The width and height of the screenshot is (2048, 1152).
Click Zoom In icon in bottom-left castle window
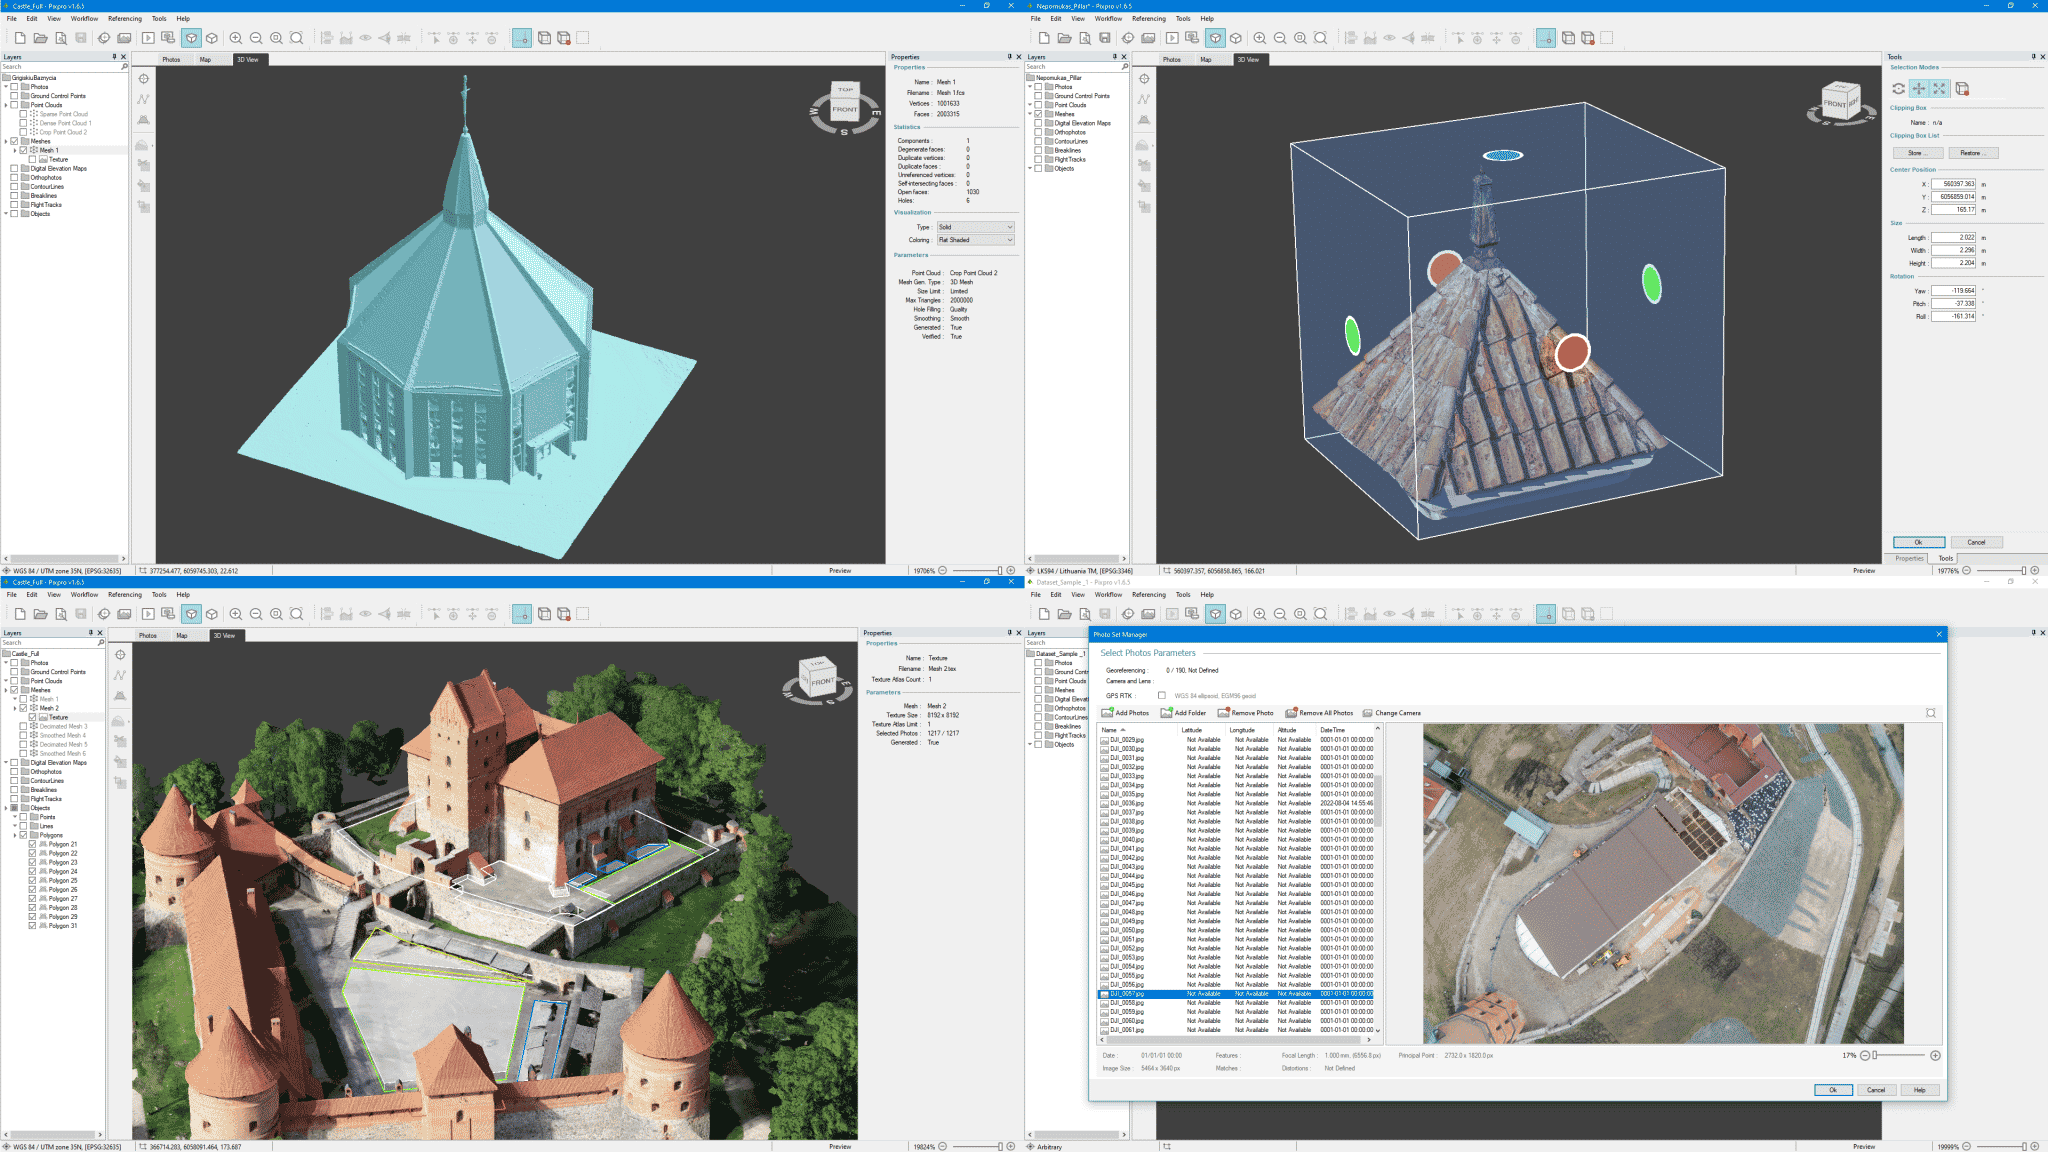tap(236, 614)
